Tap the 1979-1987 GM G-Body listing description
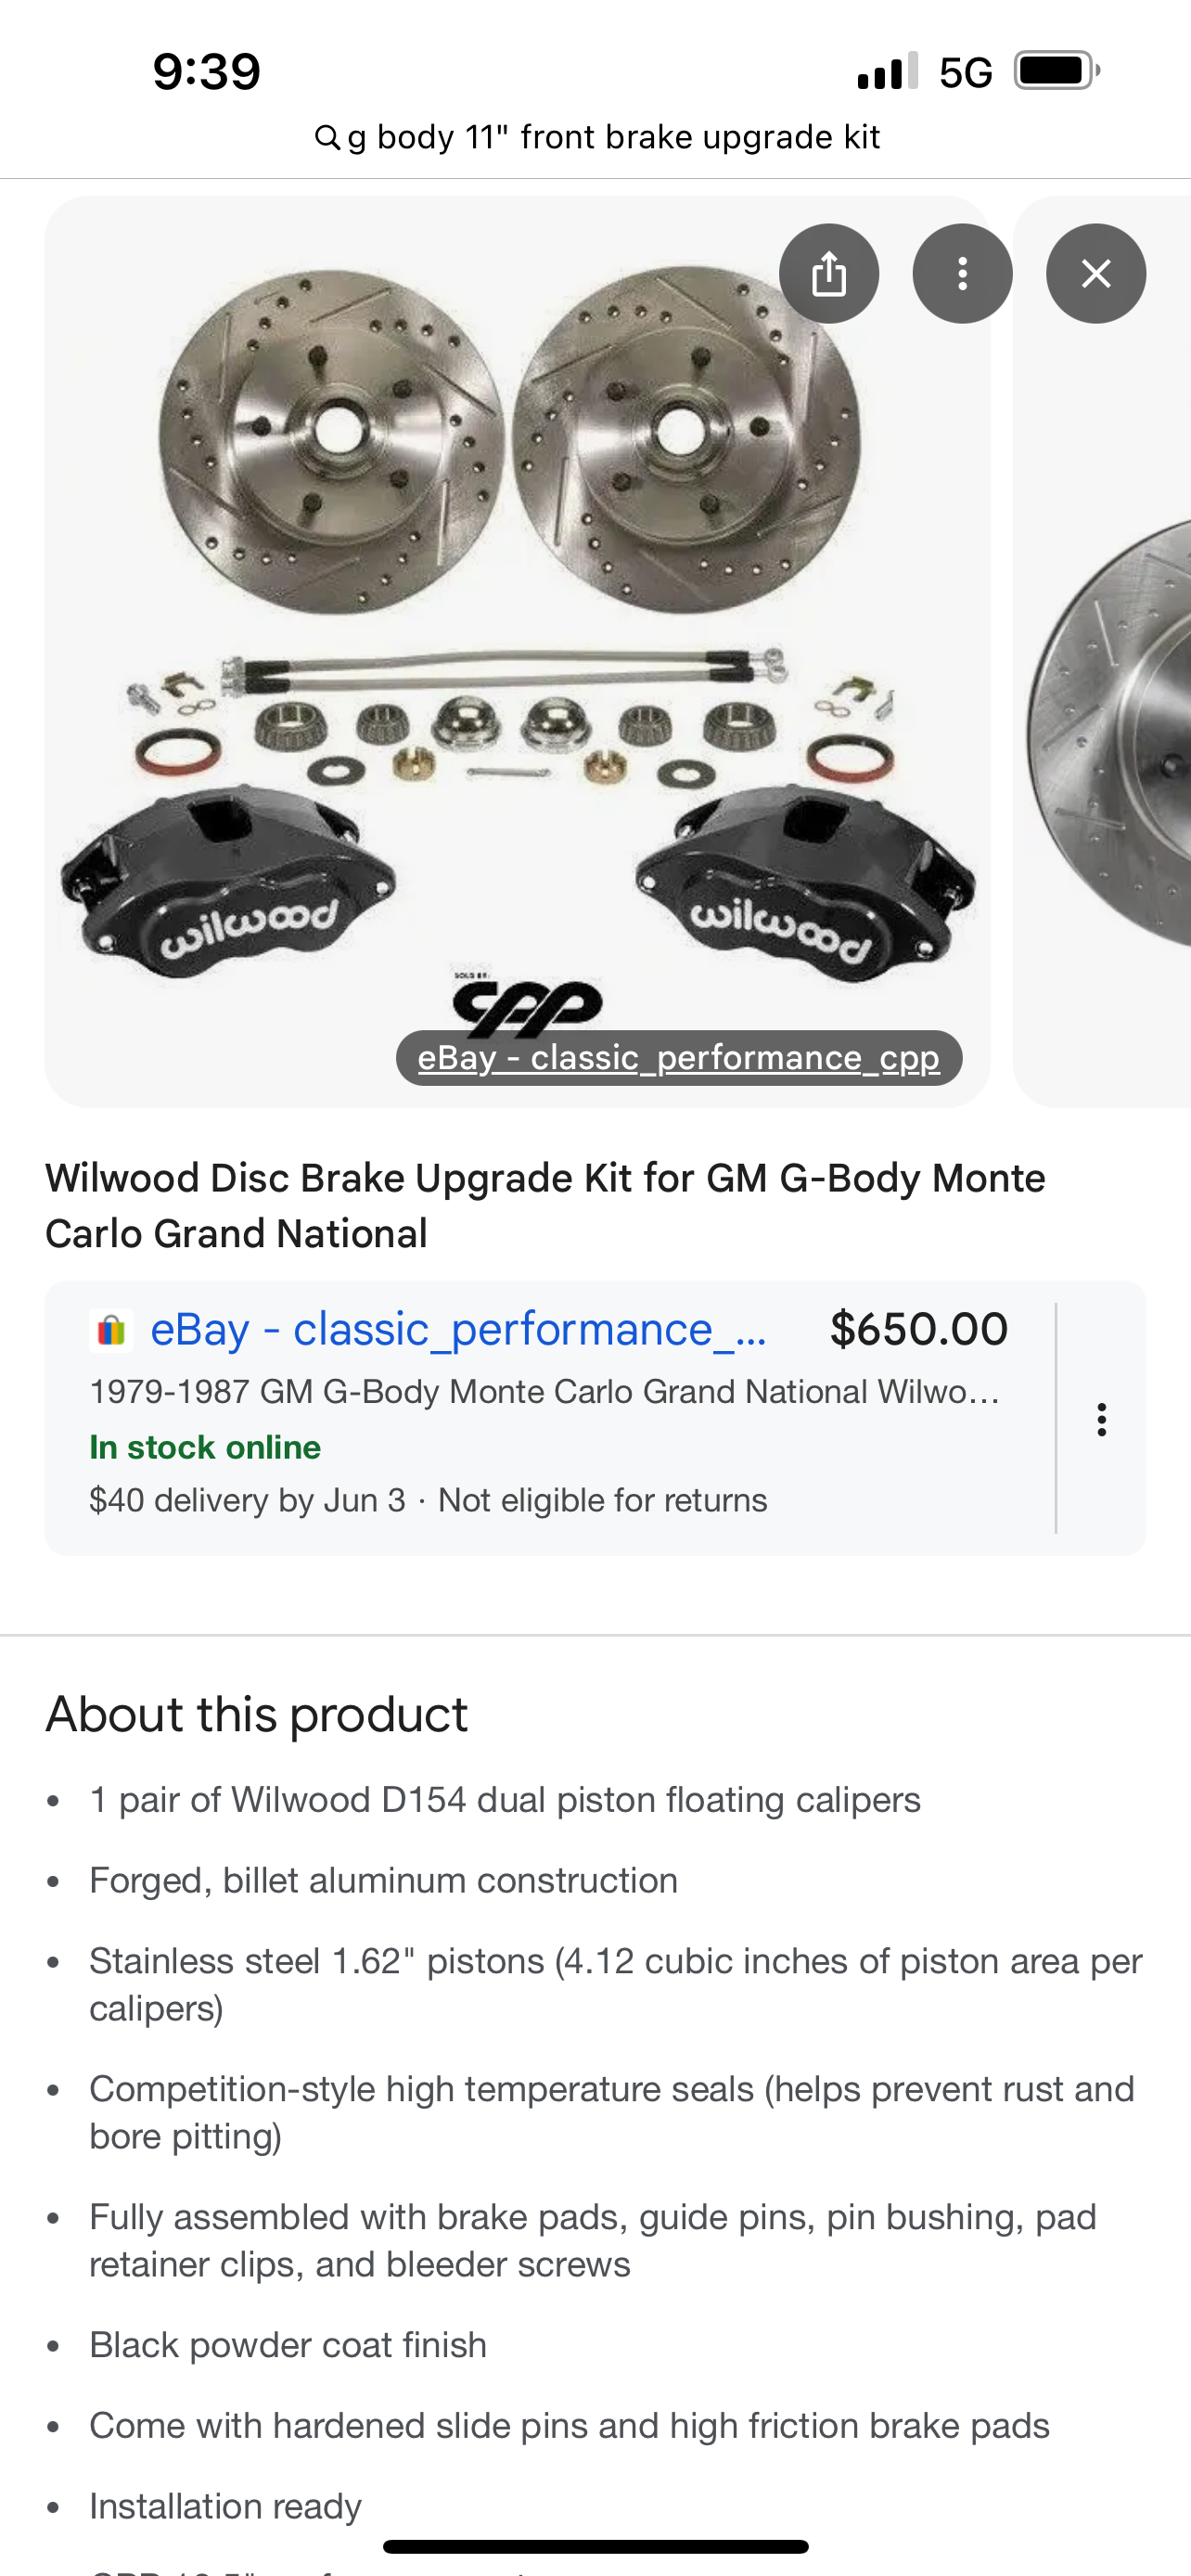 [x=545, y=1391]
